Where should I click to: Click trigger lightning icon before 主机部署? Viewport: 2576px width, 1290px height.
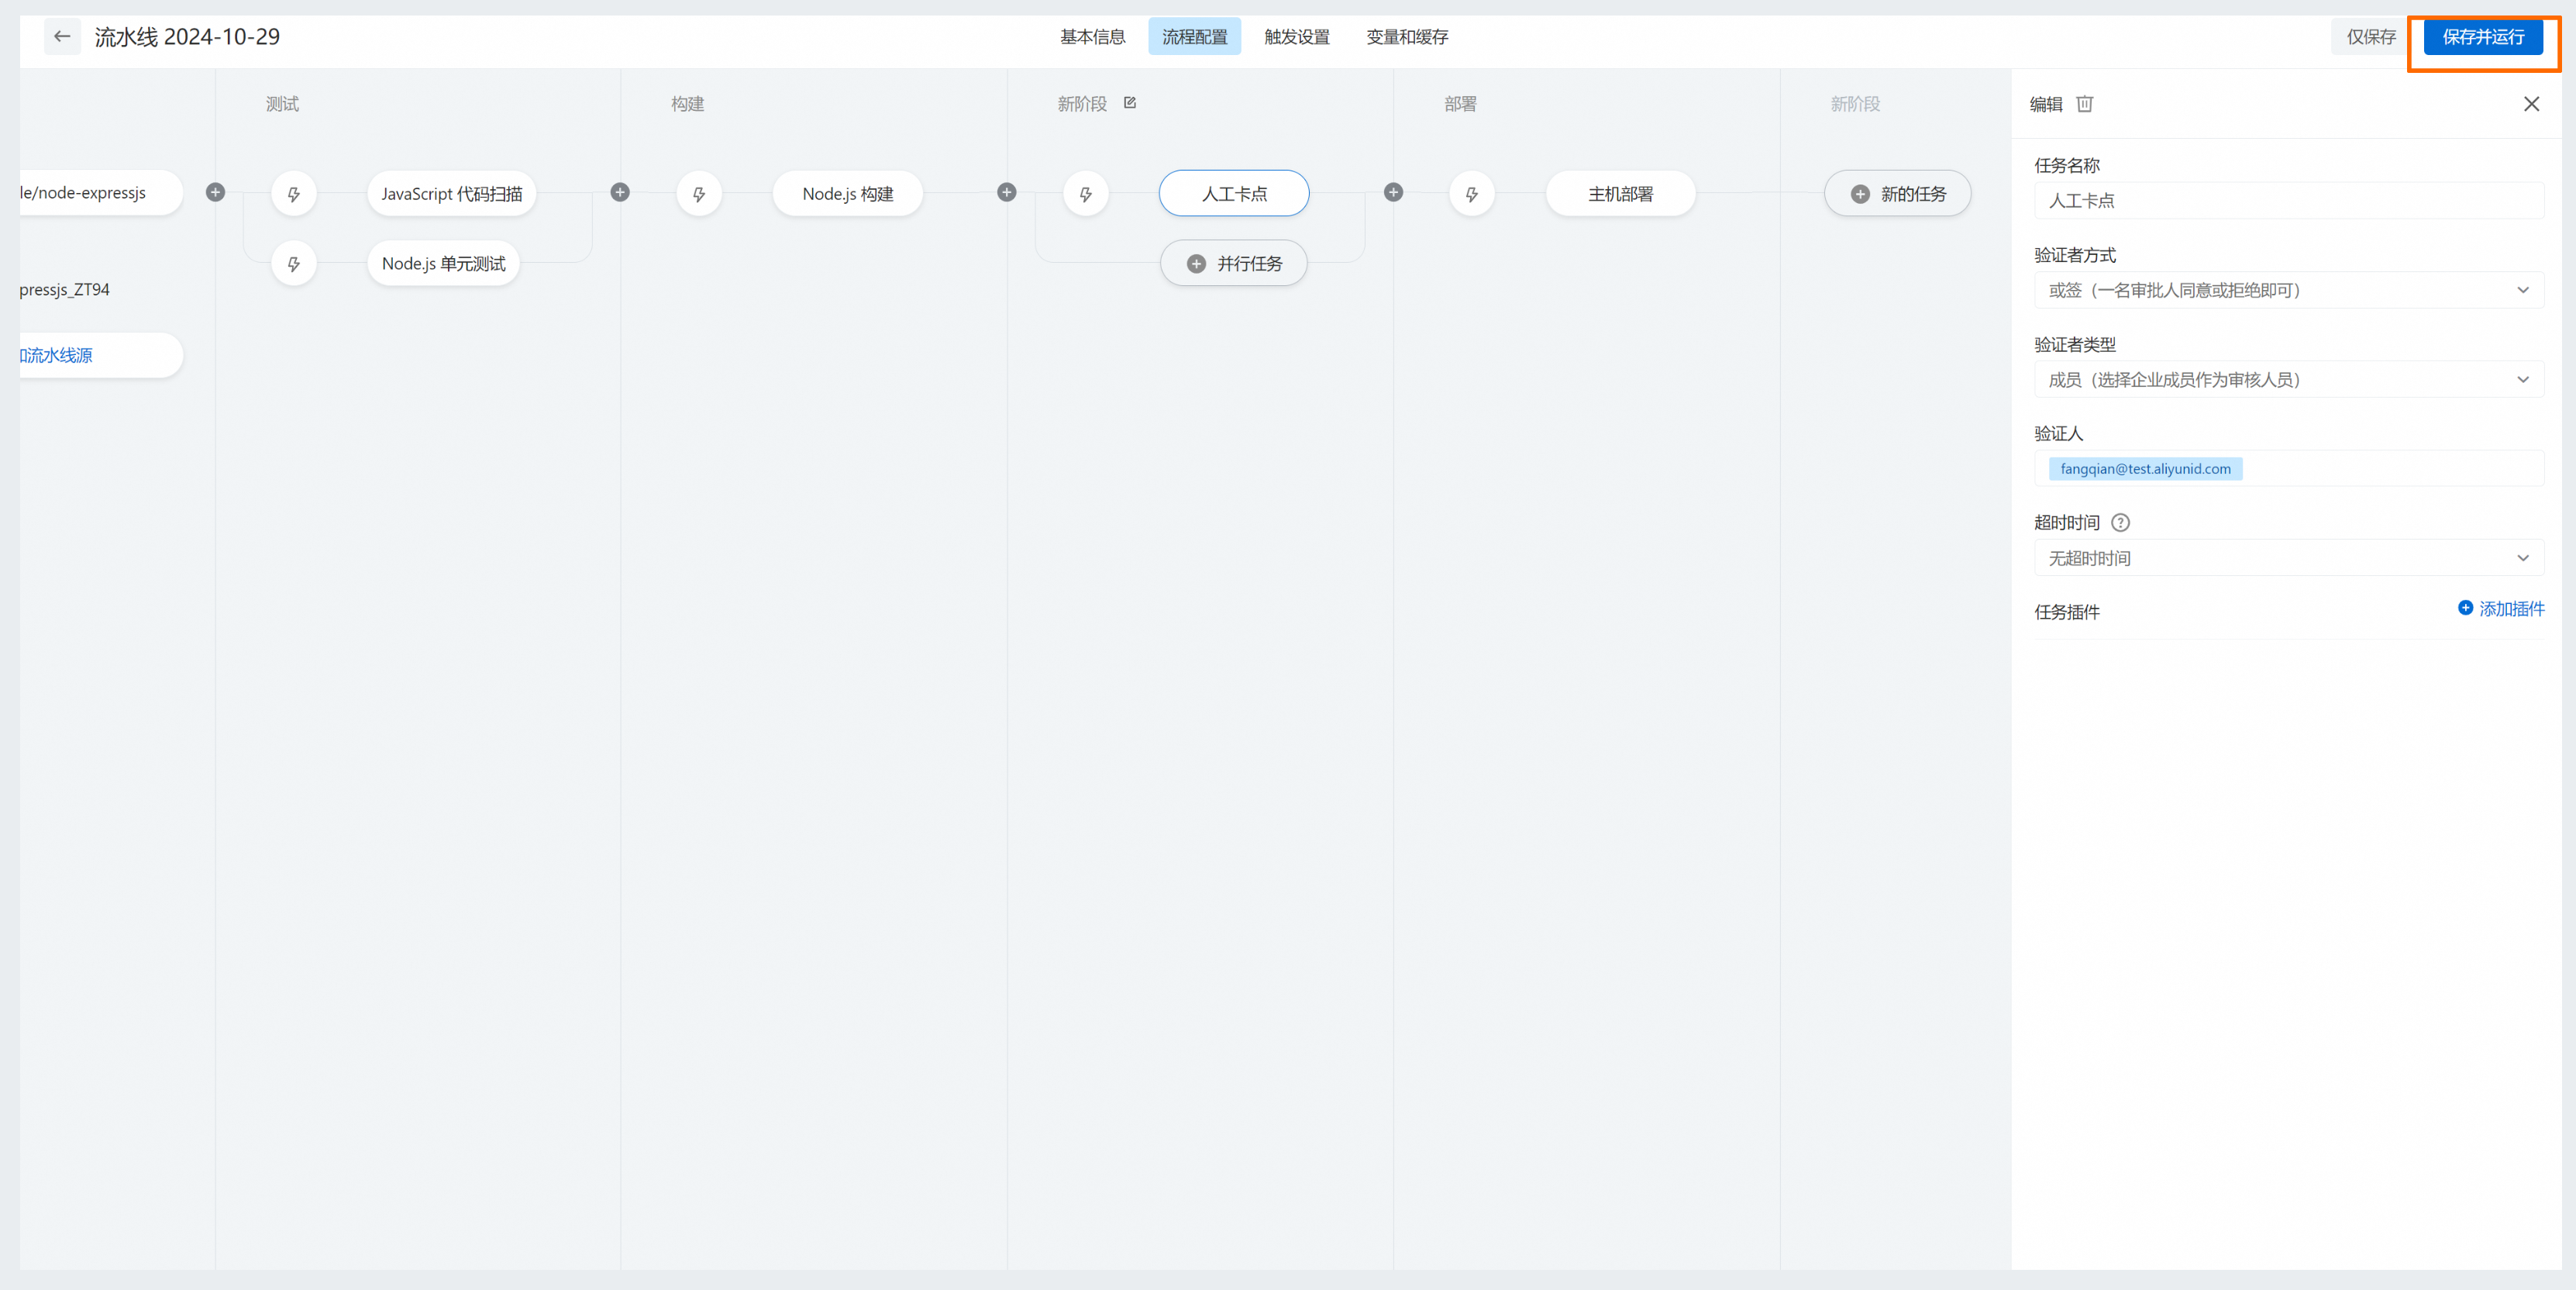coord(1472,194)
